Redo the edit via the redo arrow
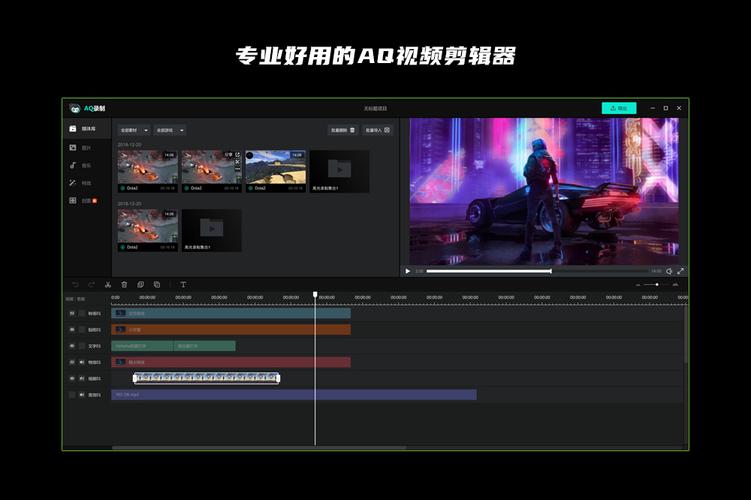 [x=91, y=284]
